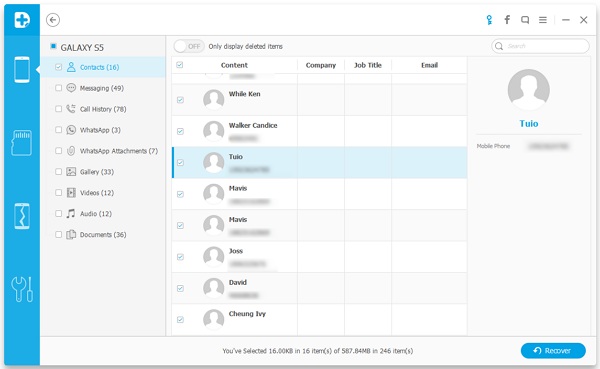The width and height of the screenshot is (600, 369).
Task: Check the WhatsApp (3) checkbox
Action: click(x=58, y=130)
